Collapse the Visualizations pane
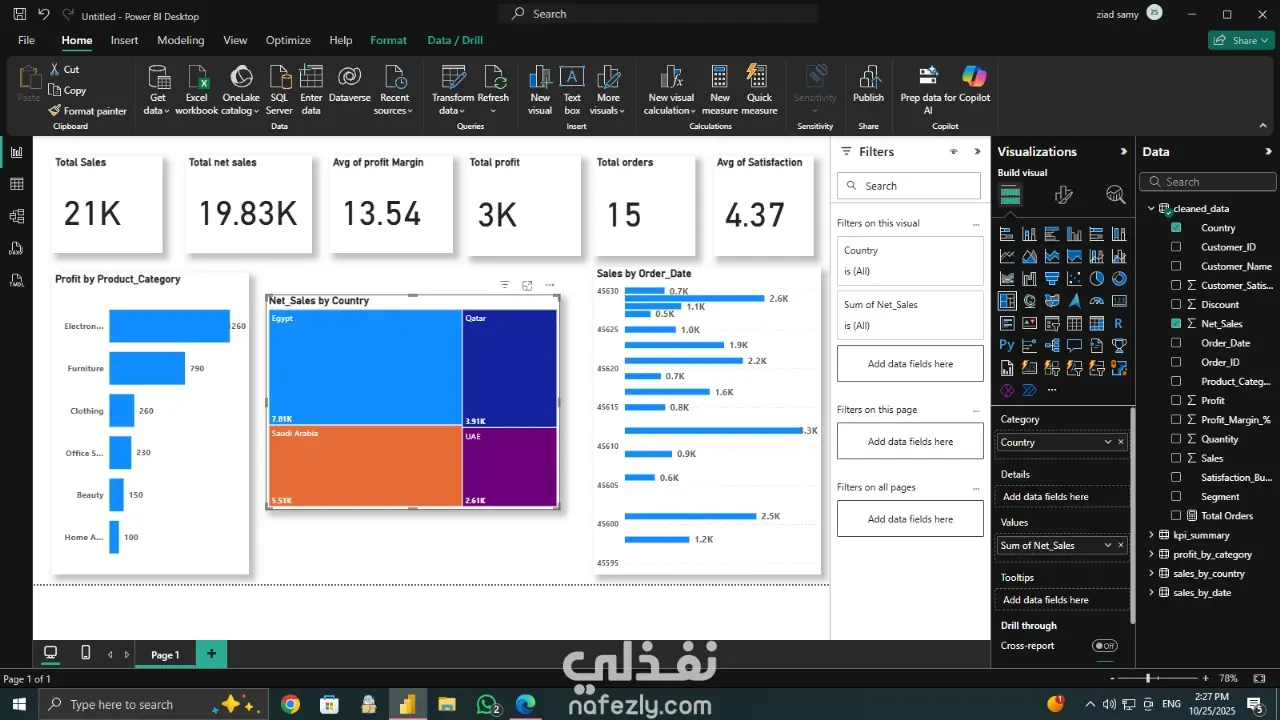1280x720 pixels. (1123, 152)
